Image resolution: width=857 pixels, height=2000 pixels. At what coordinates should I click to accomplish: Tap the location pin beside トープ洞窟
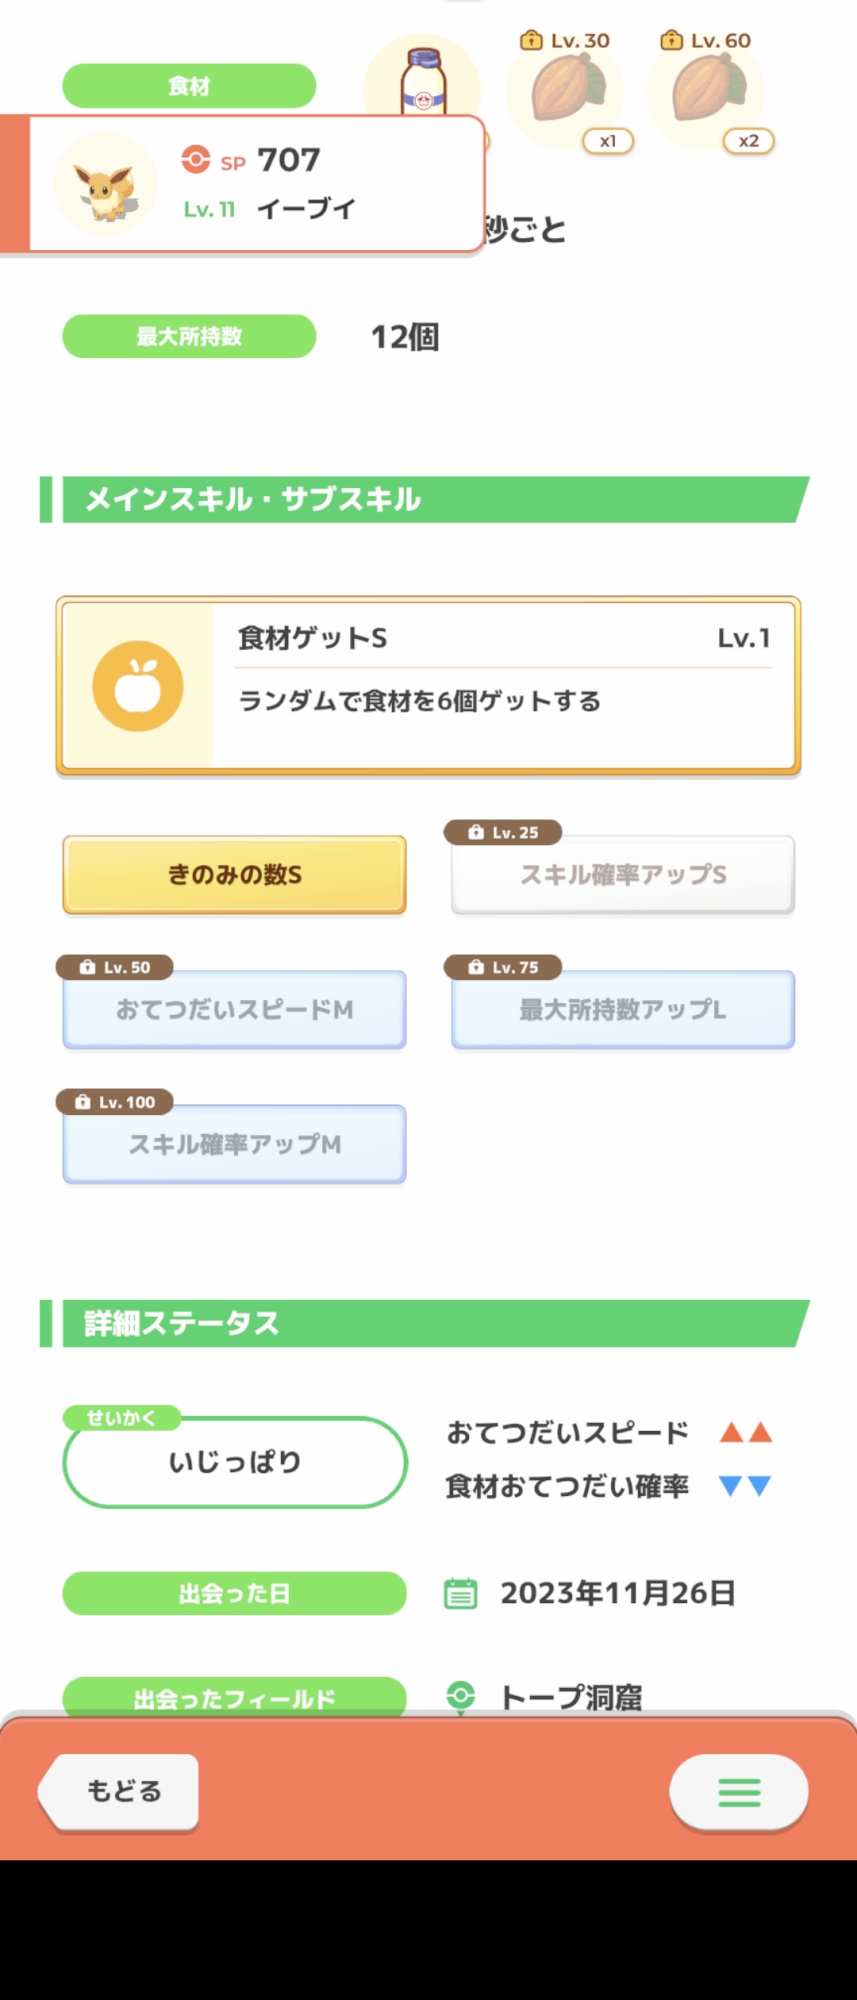pos(460,1696)
